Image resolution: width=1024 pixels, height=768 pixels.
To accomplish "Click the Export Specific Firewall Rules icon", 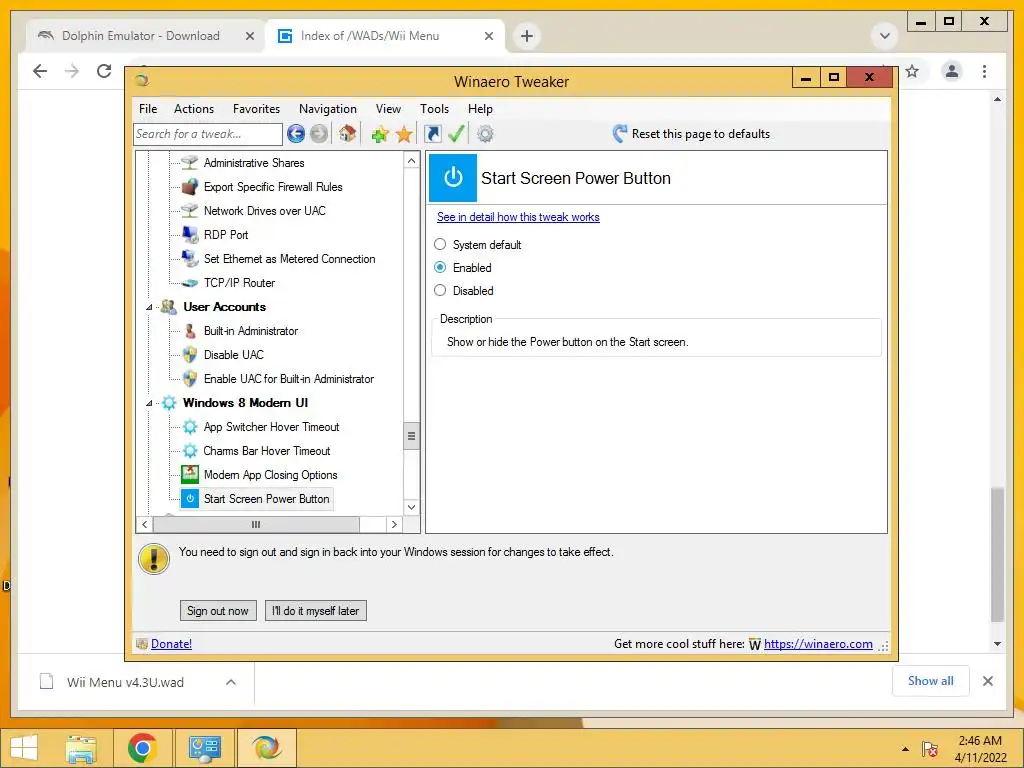I will point(189,187).
